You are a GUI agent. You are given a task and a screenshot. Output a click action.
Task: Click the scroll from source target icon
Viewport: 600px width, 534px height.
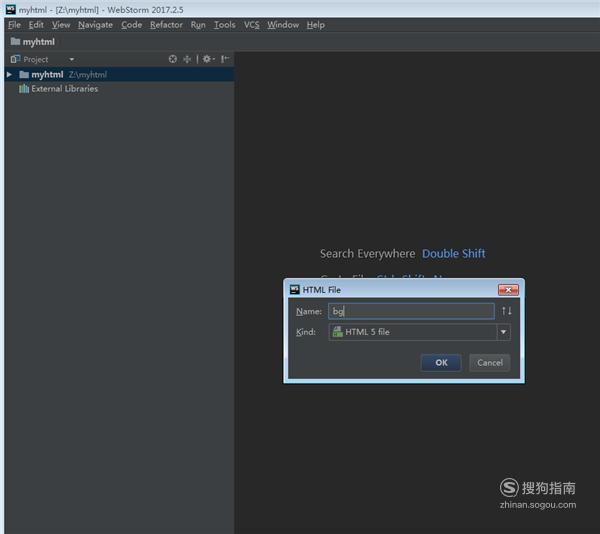point(173,59)
